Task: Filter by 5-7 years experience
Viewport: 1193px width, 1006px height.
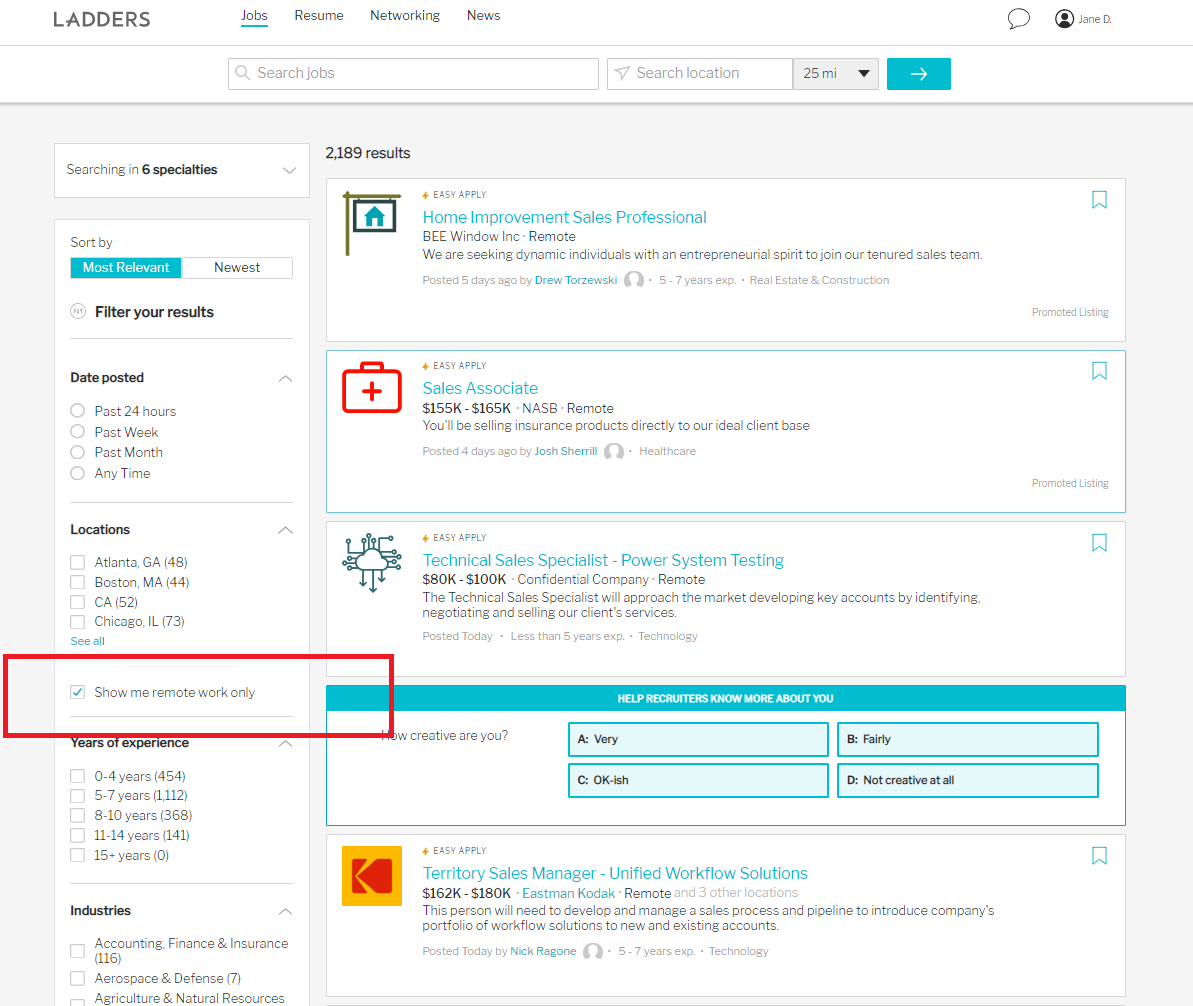Action: [x=78, y=796]
